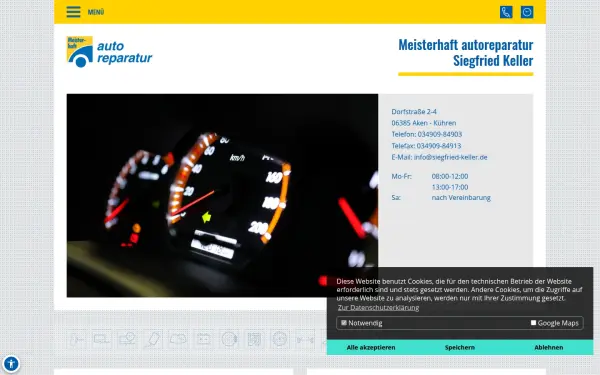
Task: Click the Speichern cookie button
Action: [x=460, y=347]
